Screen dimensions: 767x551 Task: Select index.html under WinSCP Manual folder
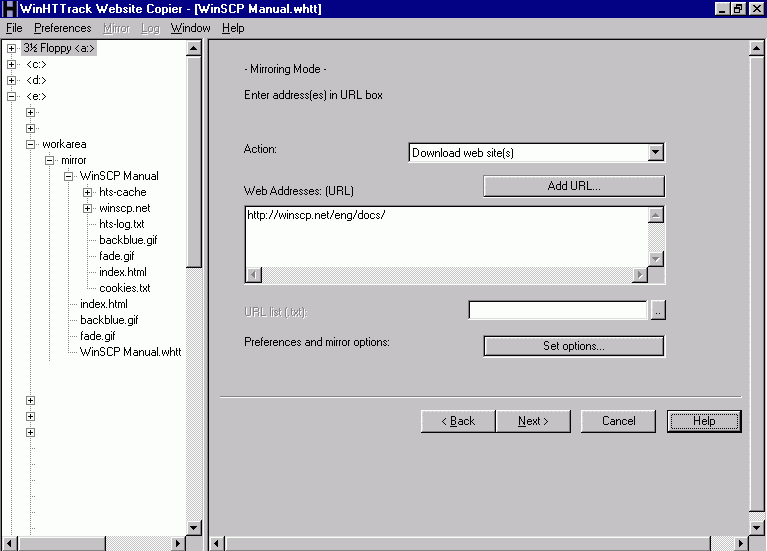click(x=123, y=272)
